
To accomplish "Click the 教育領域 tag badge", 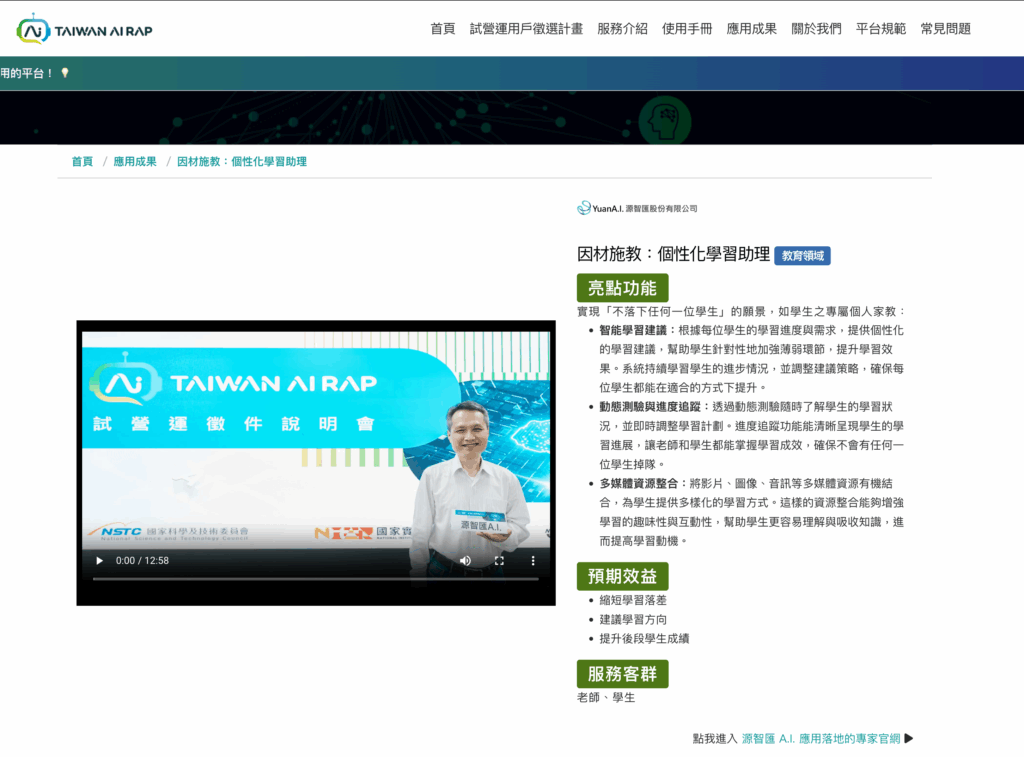I will tap(803, 255).
